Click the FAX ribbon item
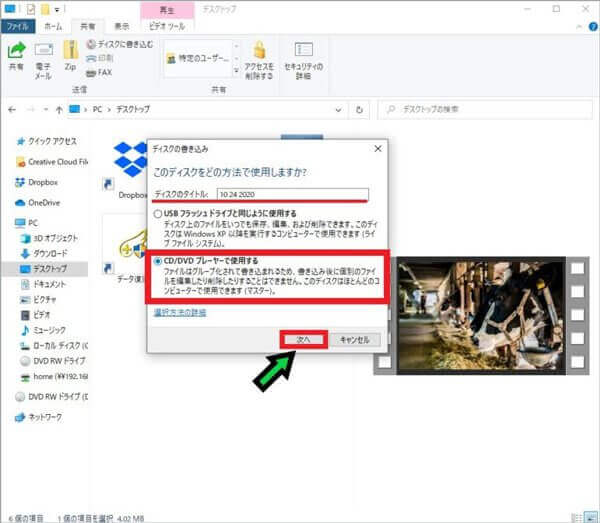Screen dimensions: 600x523 pyautogui.click(x=99, y=72)
